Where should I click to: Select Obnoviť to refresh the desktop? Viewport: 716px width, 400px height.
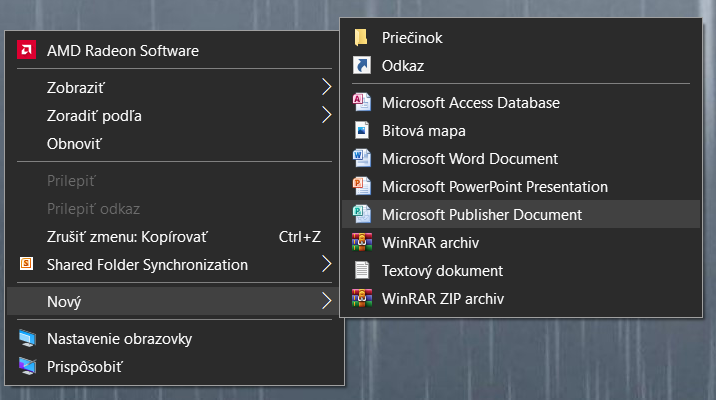tap(75, 143)
